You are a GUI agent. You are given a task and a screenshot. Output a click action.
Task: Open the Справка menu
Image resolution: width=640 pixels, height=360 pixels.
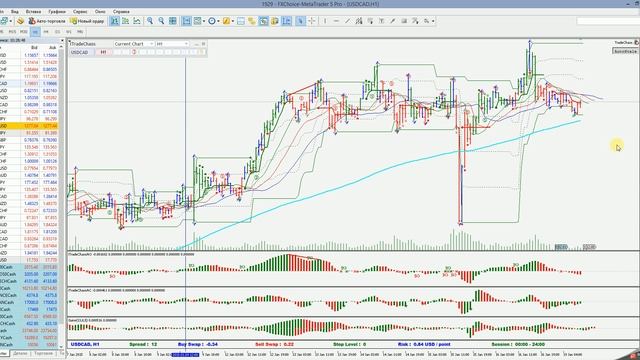coord(121,11)
